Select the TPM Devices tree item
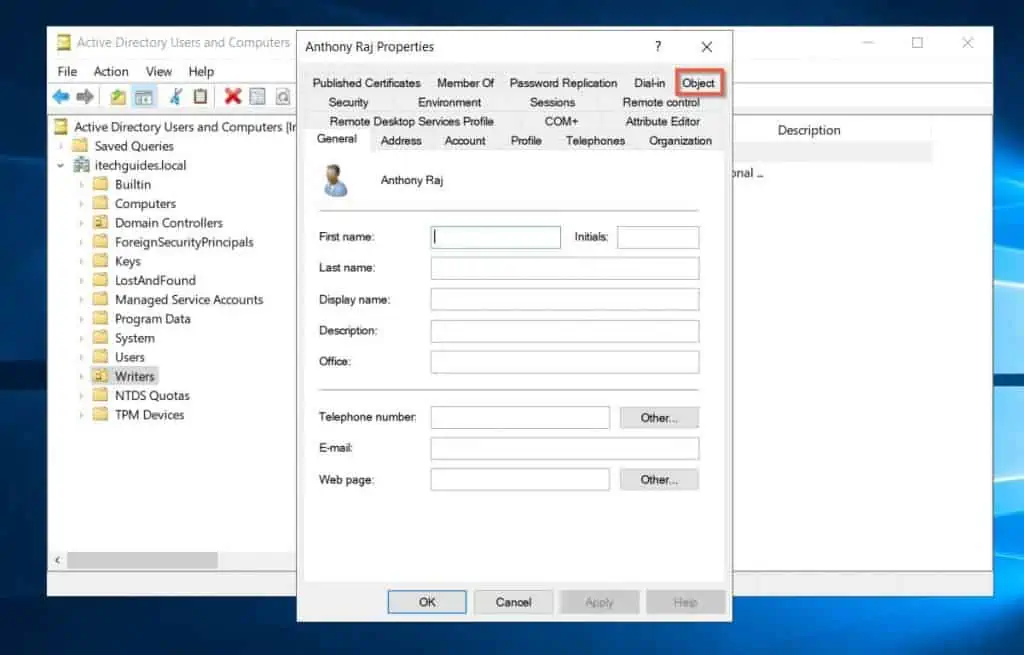 pyautogui.click(x=150, y=415)
